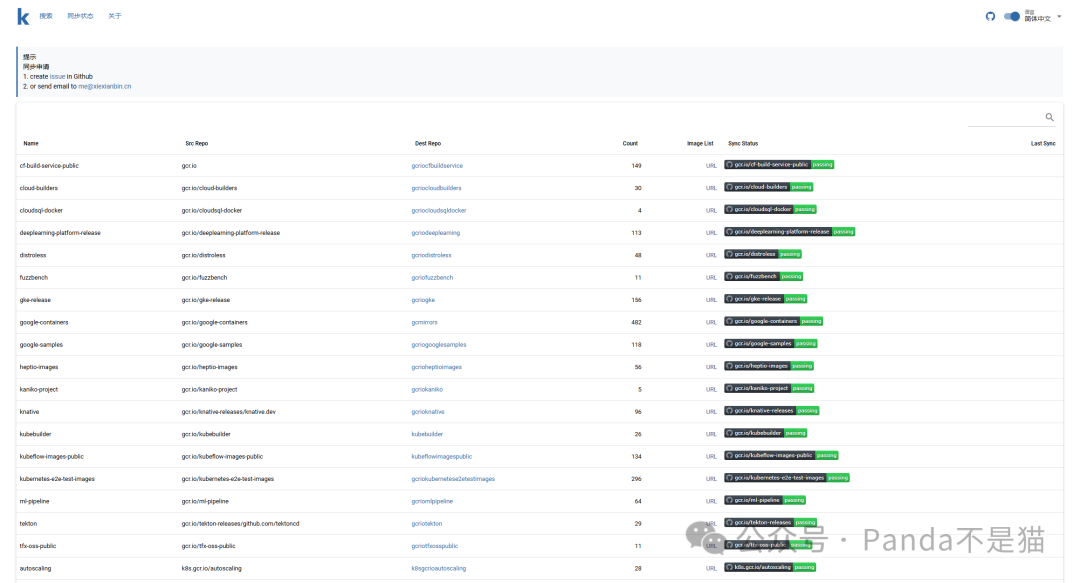Open gcriogke dest repo link
The image size is (1080, 583).
pos(423,300)
